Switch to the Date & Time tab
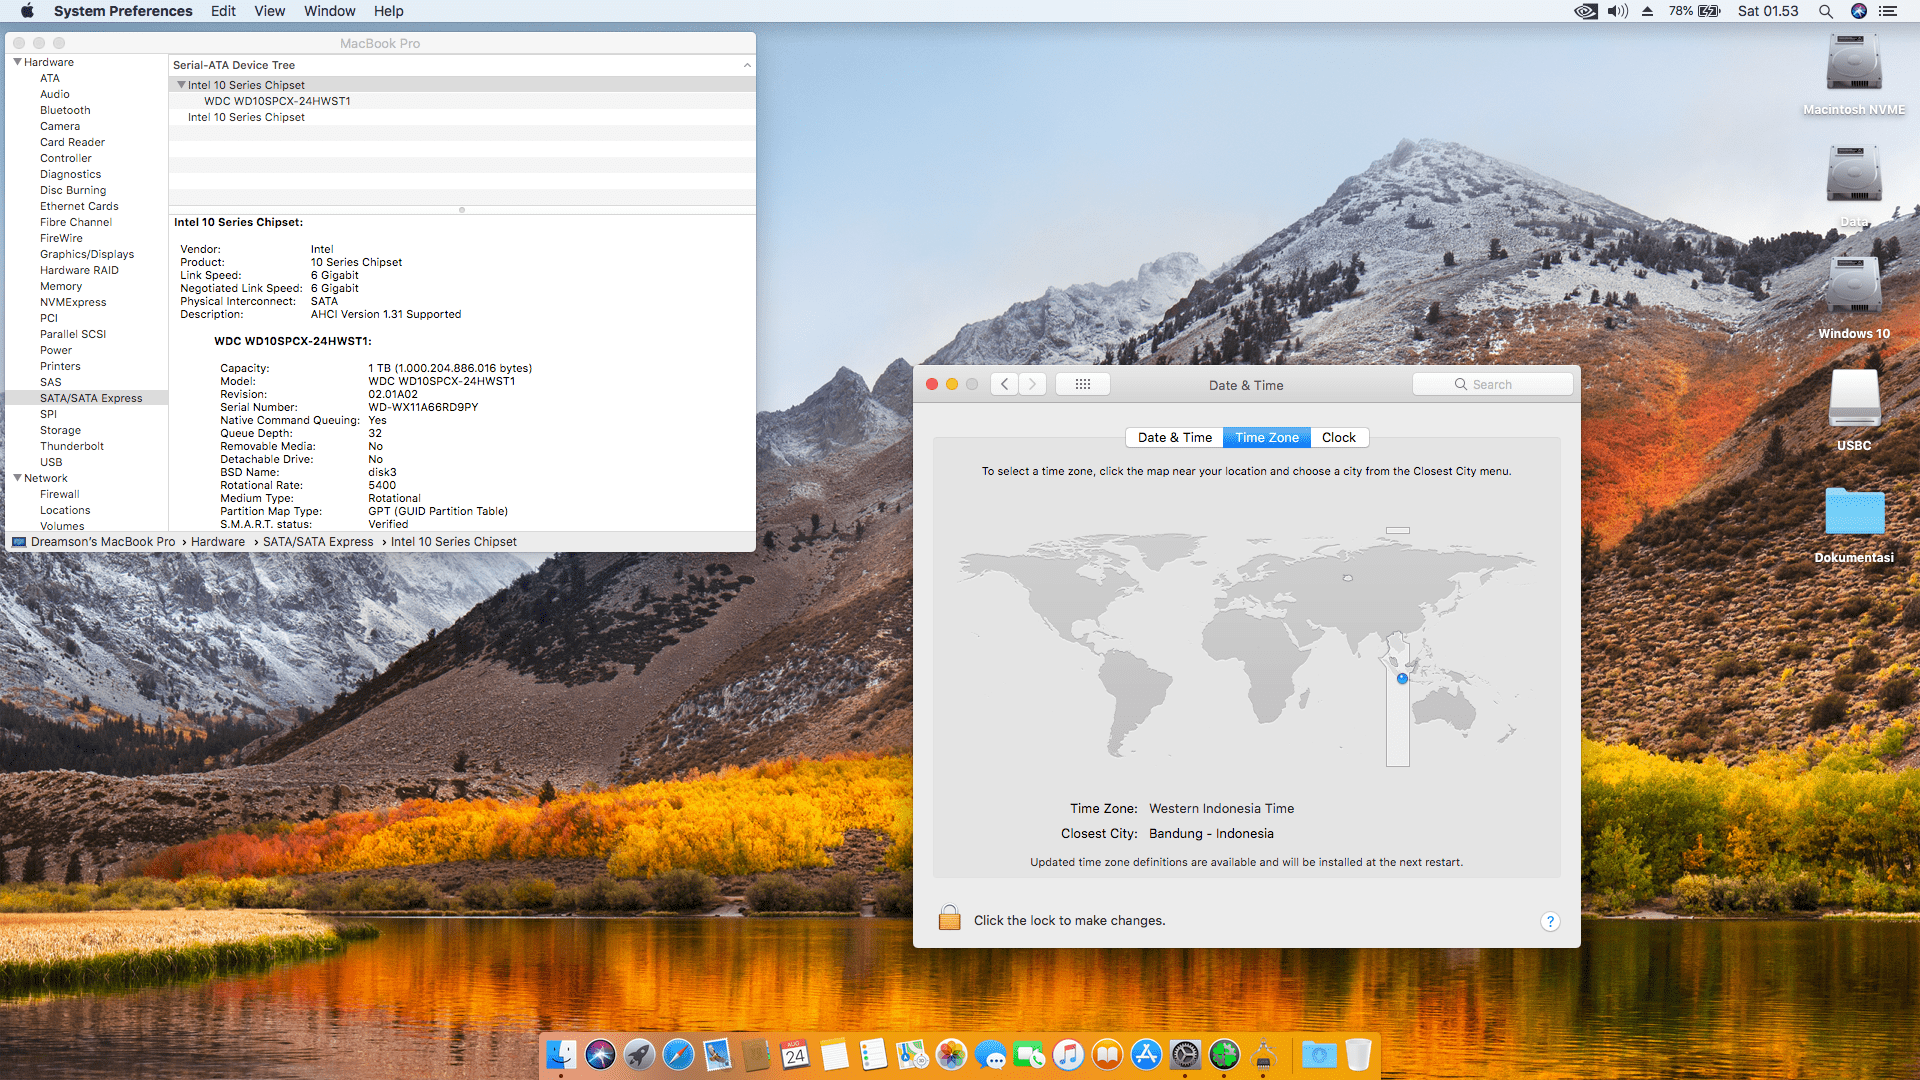 click(1174, 437)
